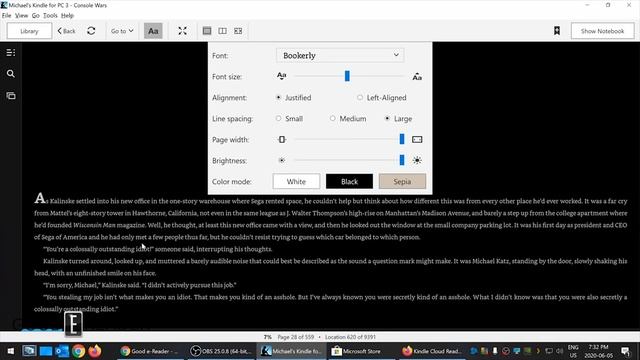Click the Sync refresh icon
The height and width of the screenshot is (360, 640).
click(x=91, y=31)
